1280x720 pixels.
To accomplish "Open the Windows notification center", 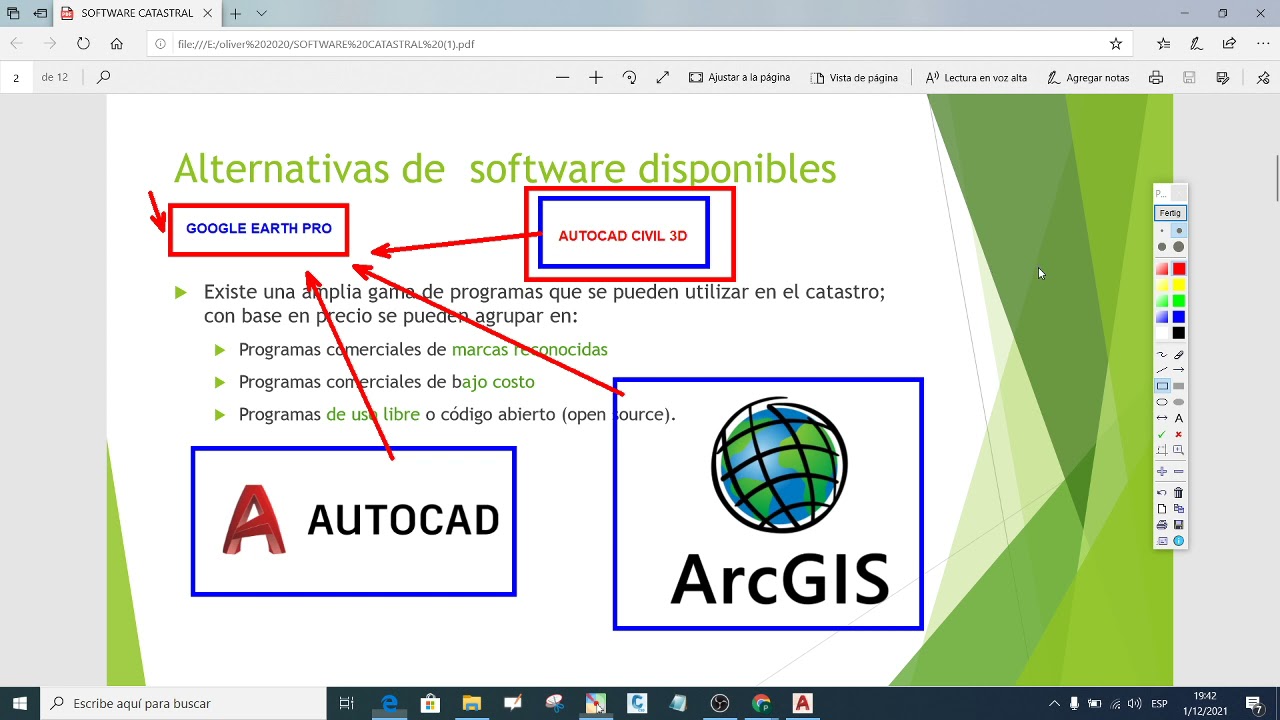I will [1255, 704].
